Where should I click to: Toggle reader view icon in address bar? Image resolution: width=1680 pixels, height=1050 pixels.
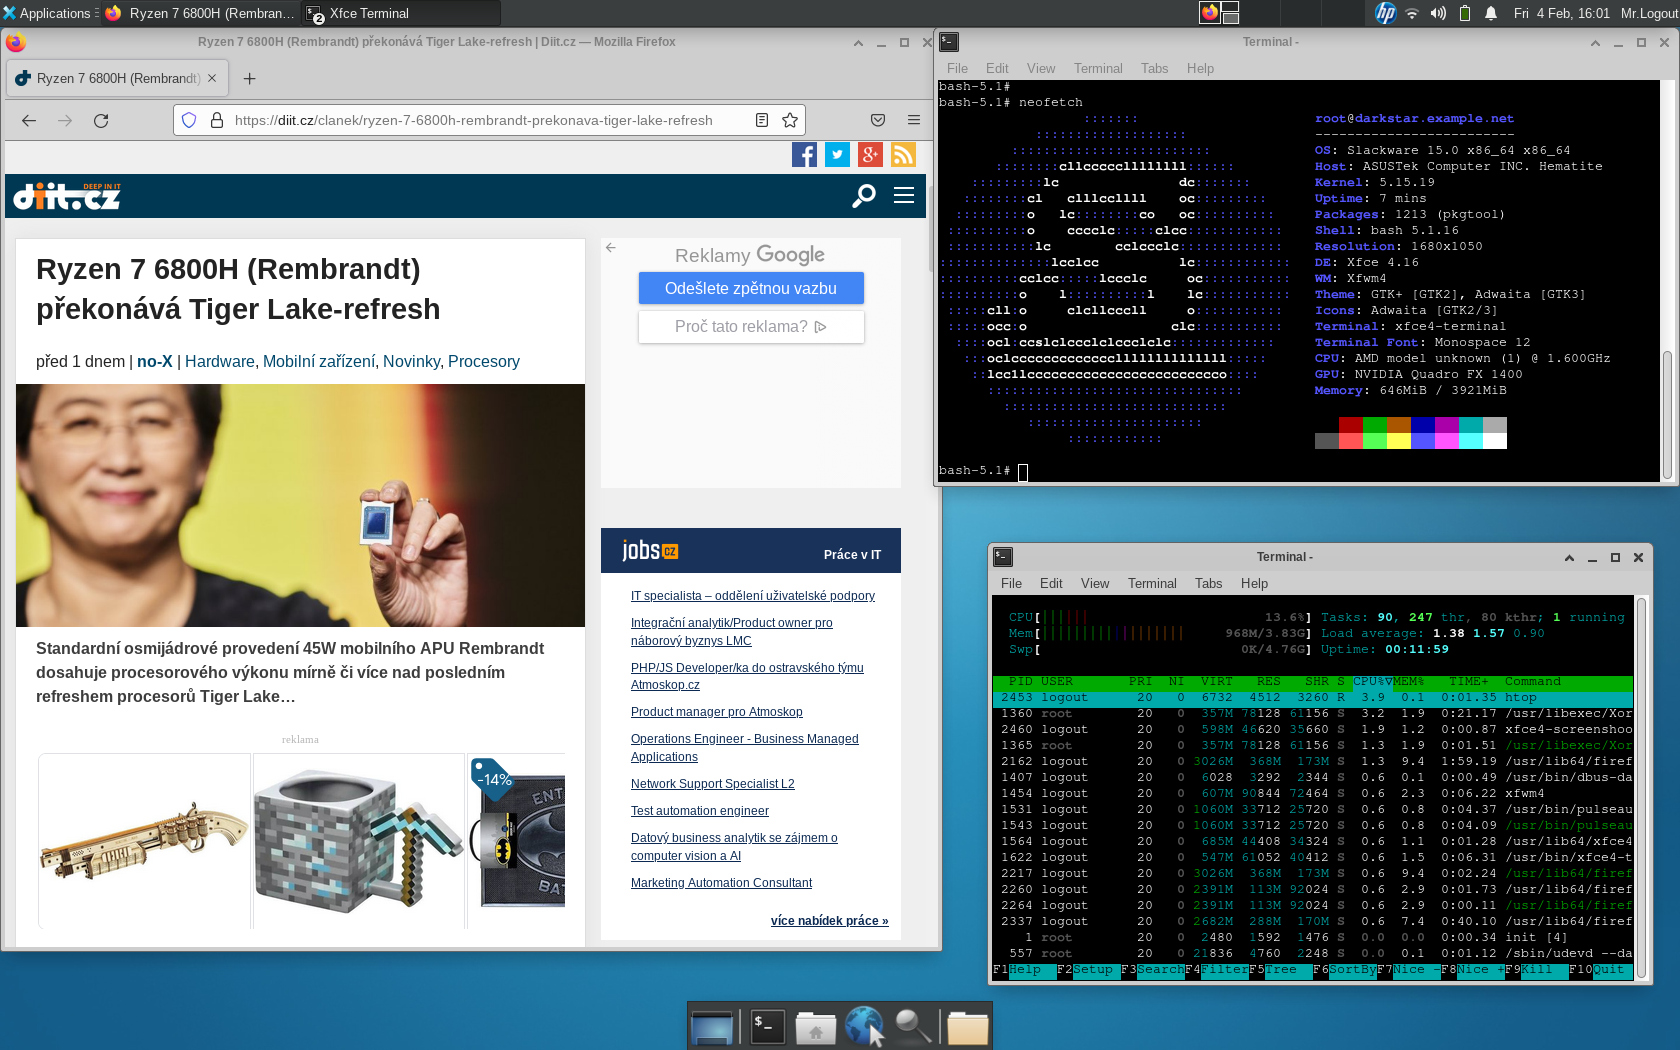[x=762, y=120]
